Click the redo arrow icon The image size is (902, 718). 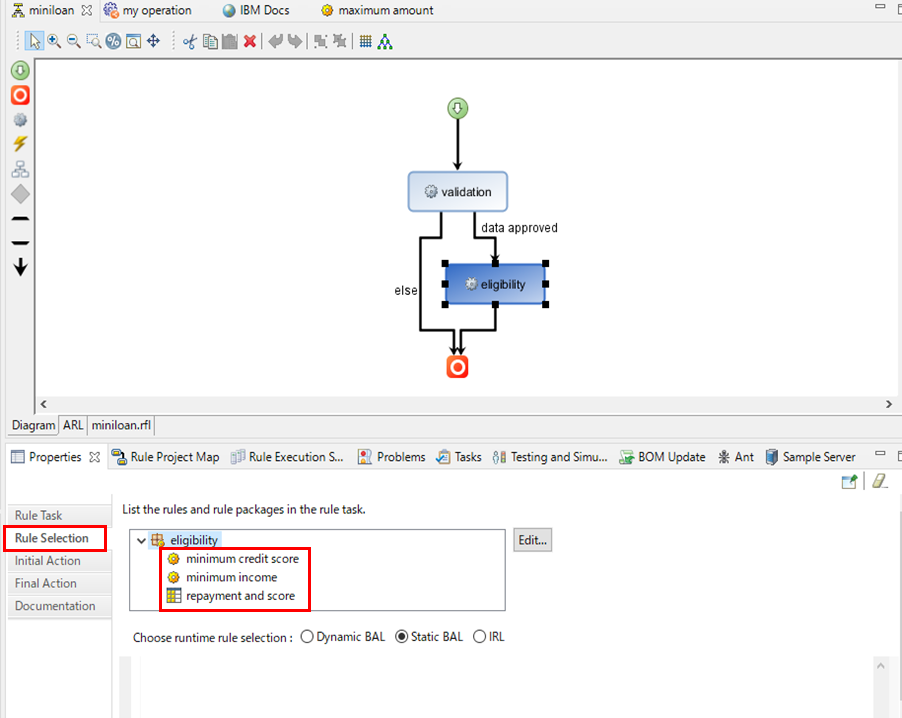295,41
